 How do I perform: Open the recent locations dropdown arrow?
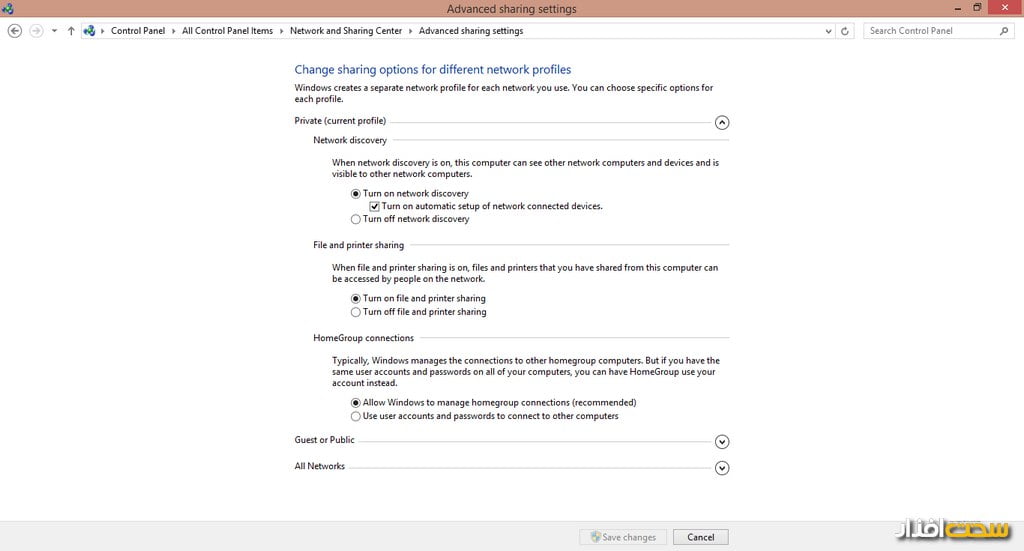pos(54,31)
